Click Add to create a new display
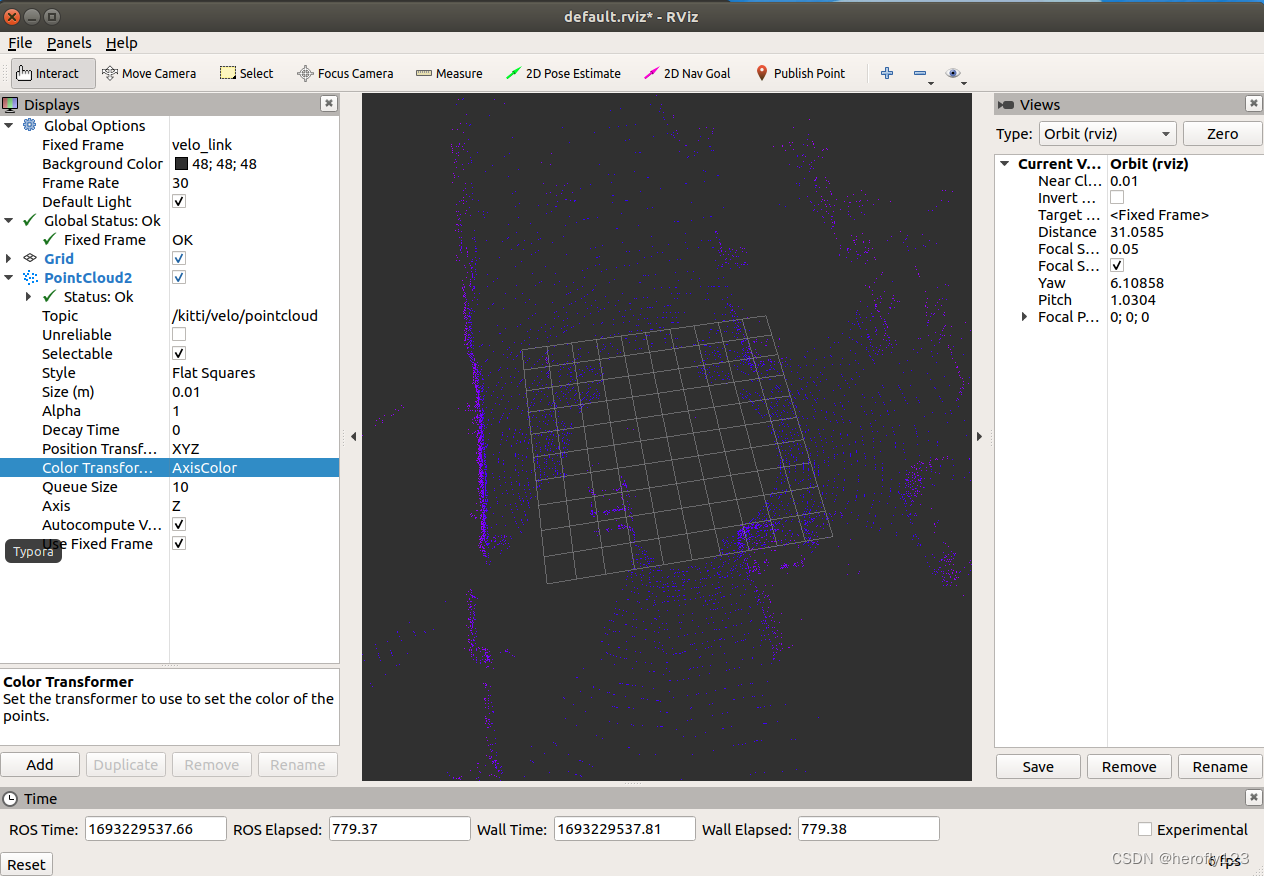1264x876 pixels. [40, 764]
